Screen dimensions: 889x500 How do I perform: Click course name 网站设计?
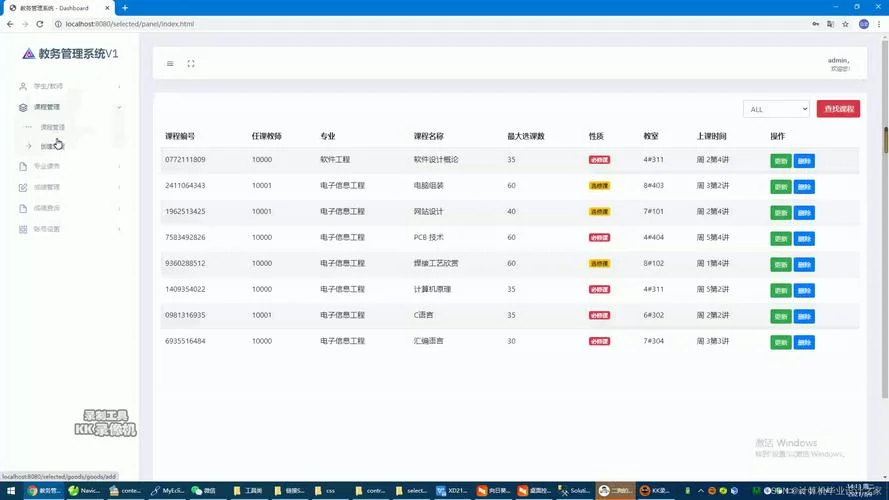pyautogui.click(x=429, y=211)
